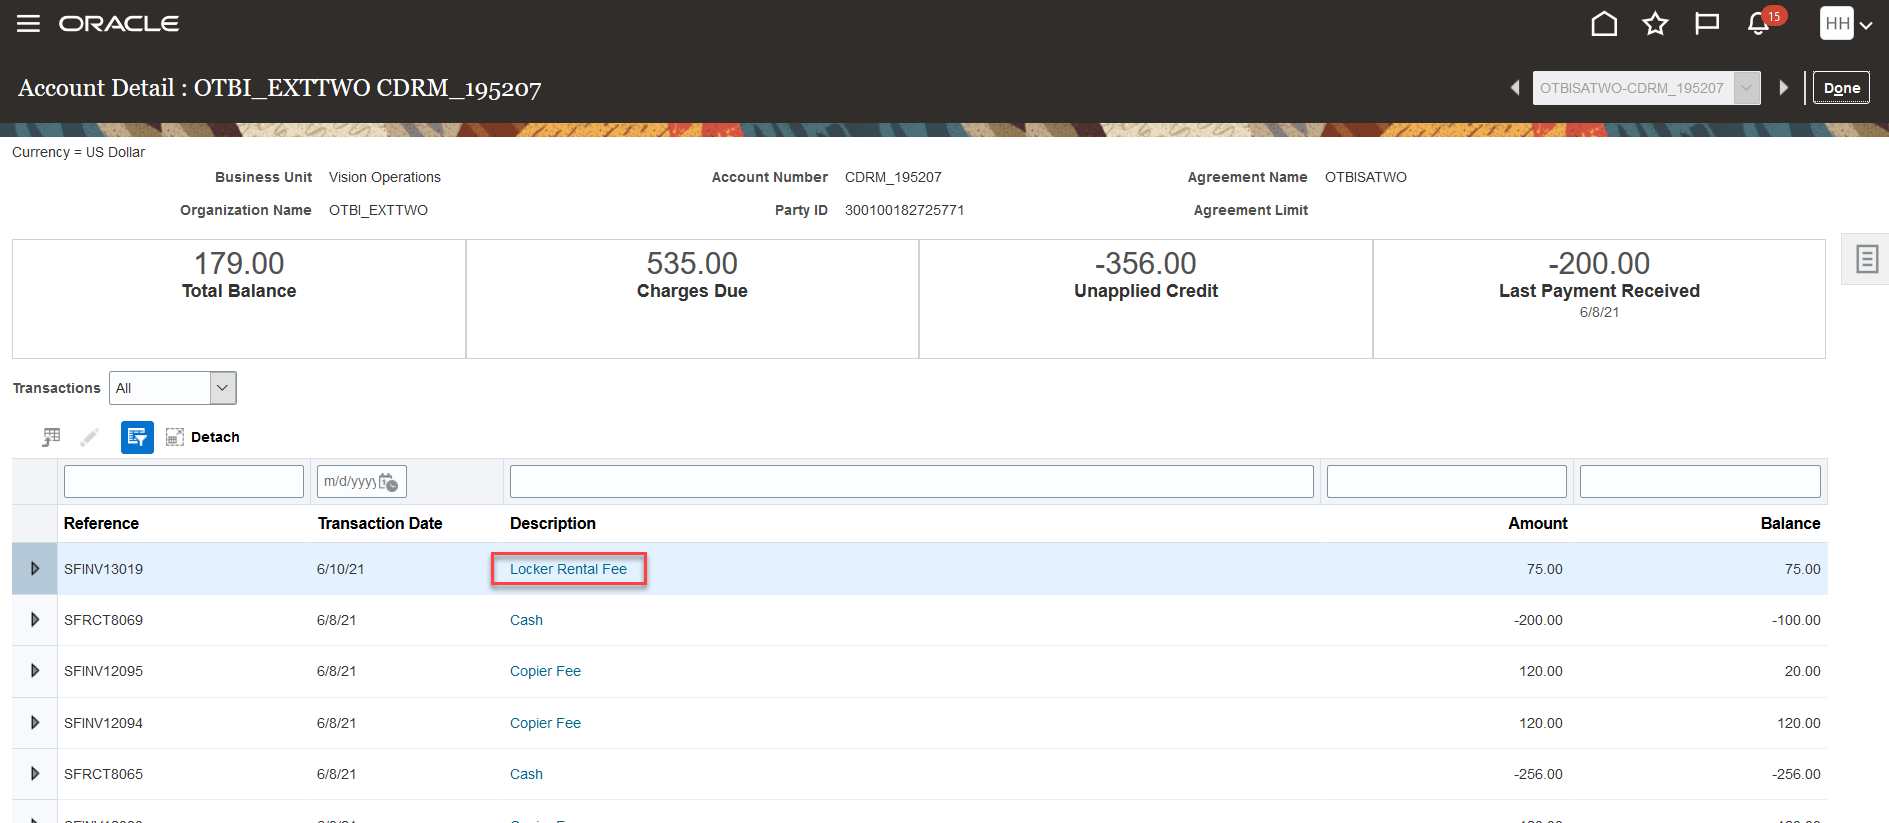Focus the Reference filter field
The width and height of the screenshot is (1889, 823).
point(184,481)
